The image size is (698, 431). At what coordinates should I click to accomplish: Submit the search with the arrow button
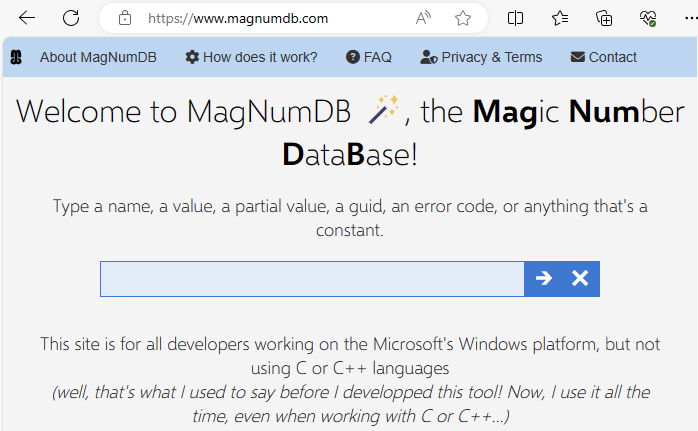click(543, 279)
